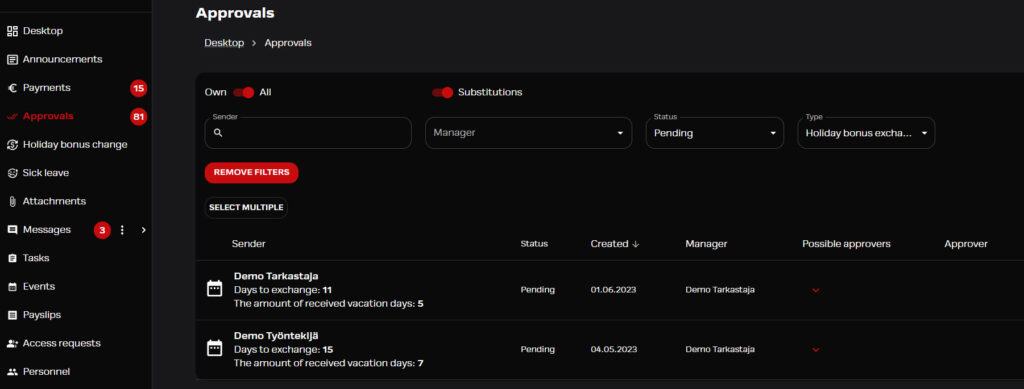Open Tasks in the sidebar
This screenshot has height=389, width=1024.
[36, 258]
